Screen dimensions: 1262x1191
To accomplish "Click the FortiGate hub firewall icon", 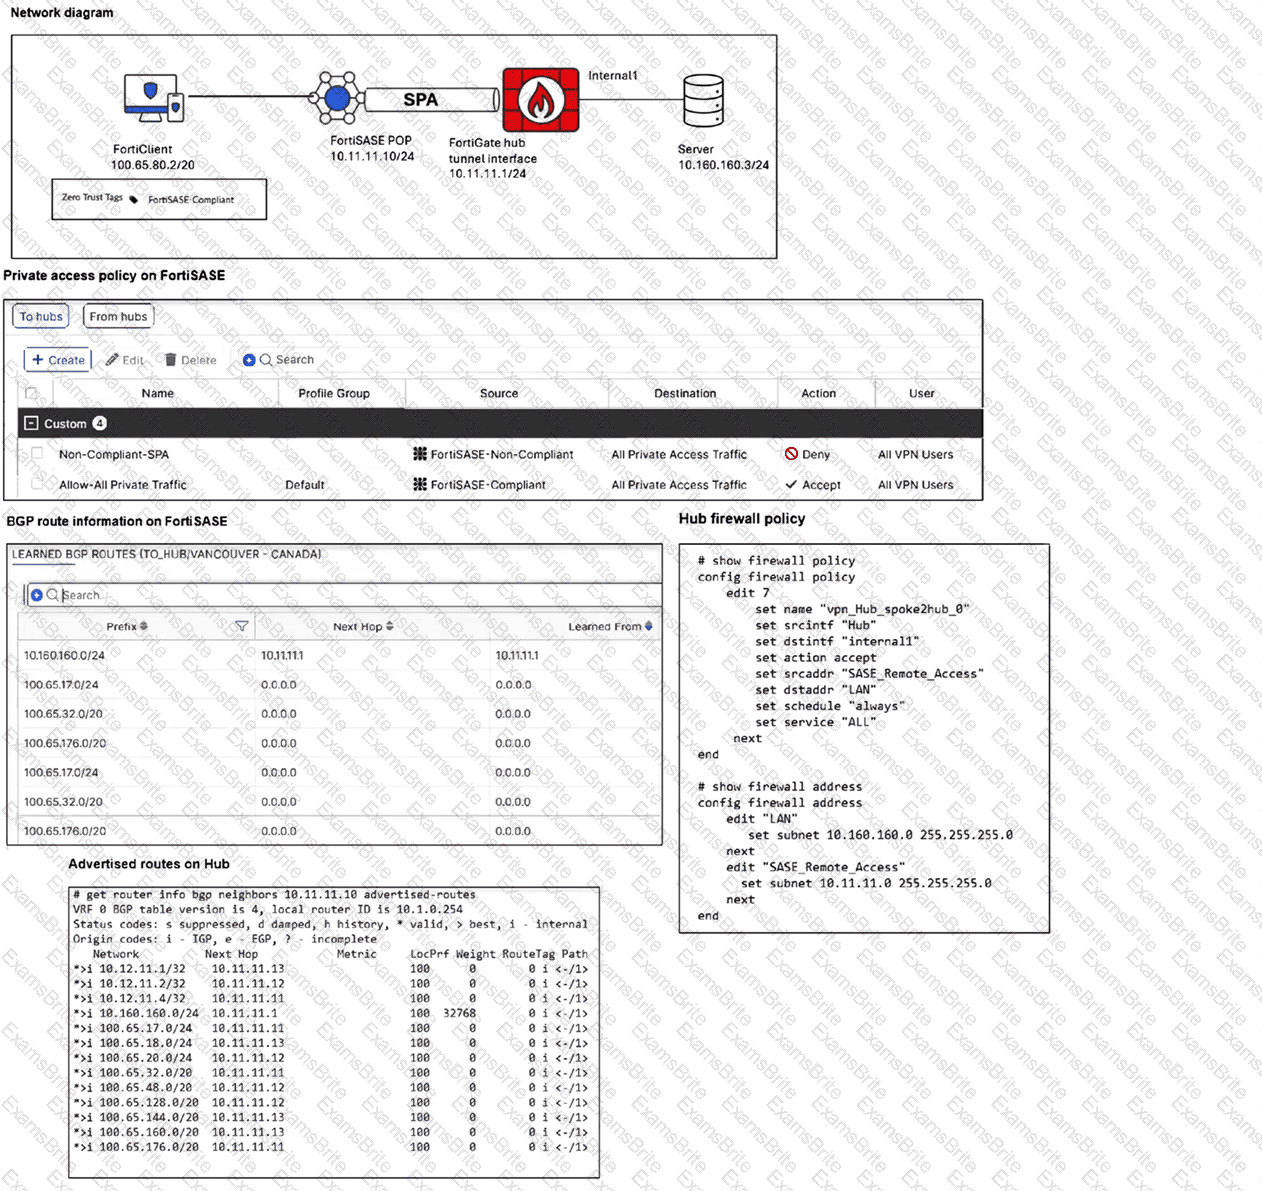I will tap(540, 100).
